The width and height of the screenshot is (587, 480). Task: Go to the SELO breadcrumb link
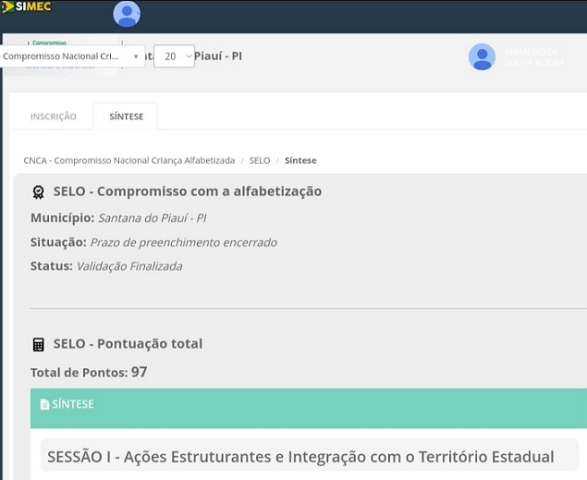(x=259, y=161)
